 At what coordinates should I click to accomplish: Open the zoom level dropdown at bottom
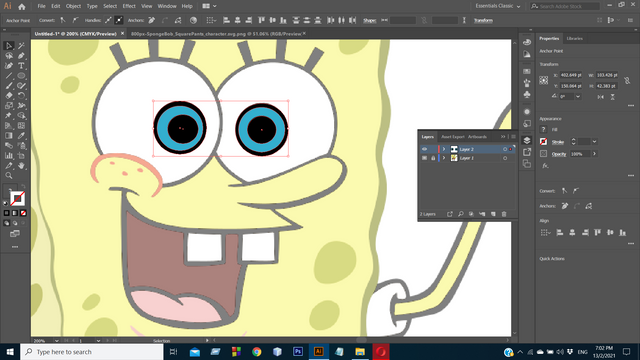point(56,340)
